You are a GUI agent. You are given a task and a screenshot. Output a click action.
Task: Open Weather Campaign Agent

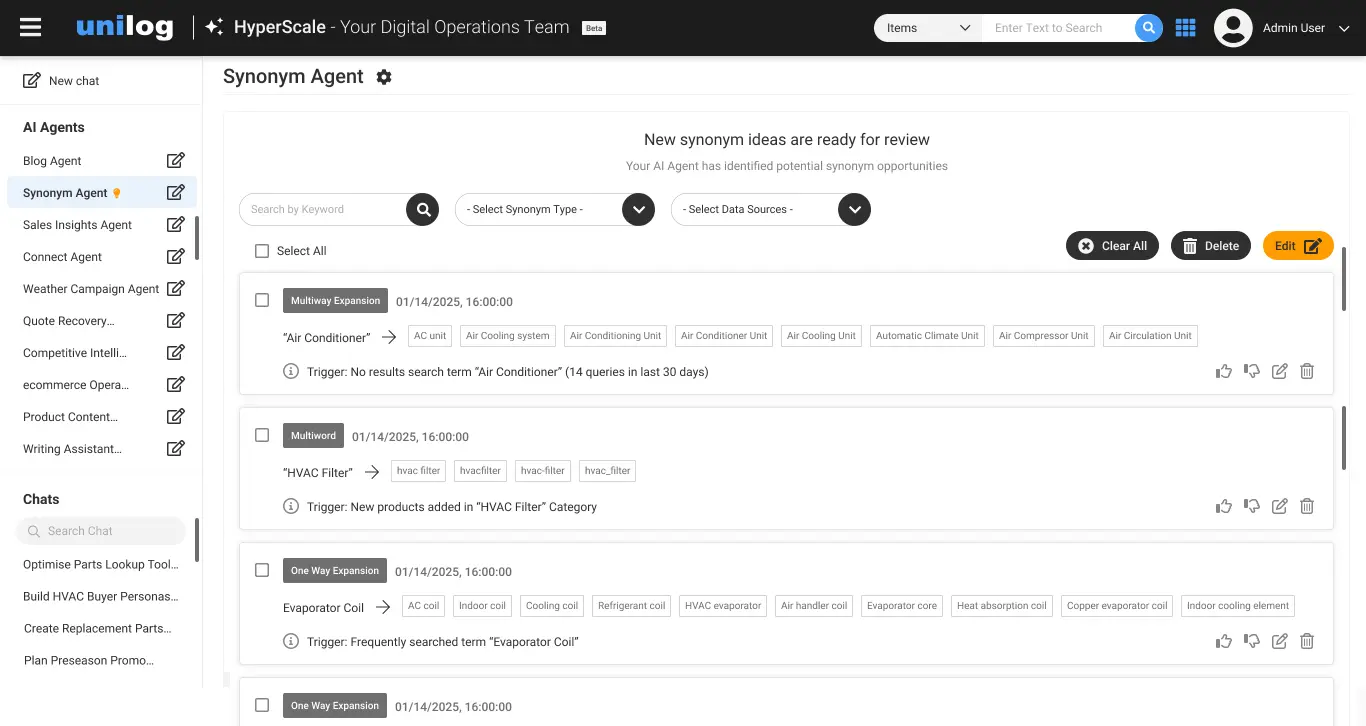91,289
